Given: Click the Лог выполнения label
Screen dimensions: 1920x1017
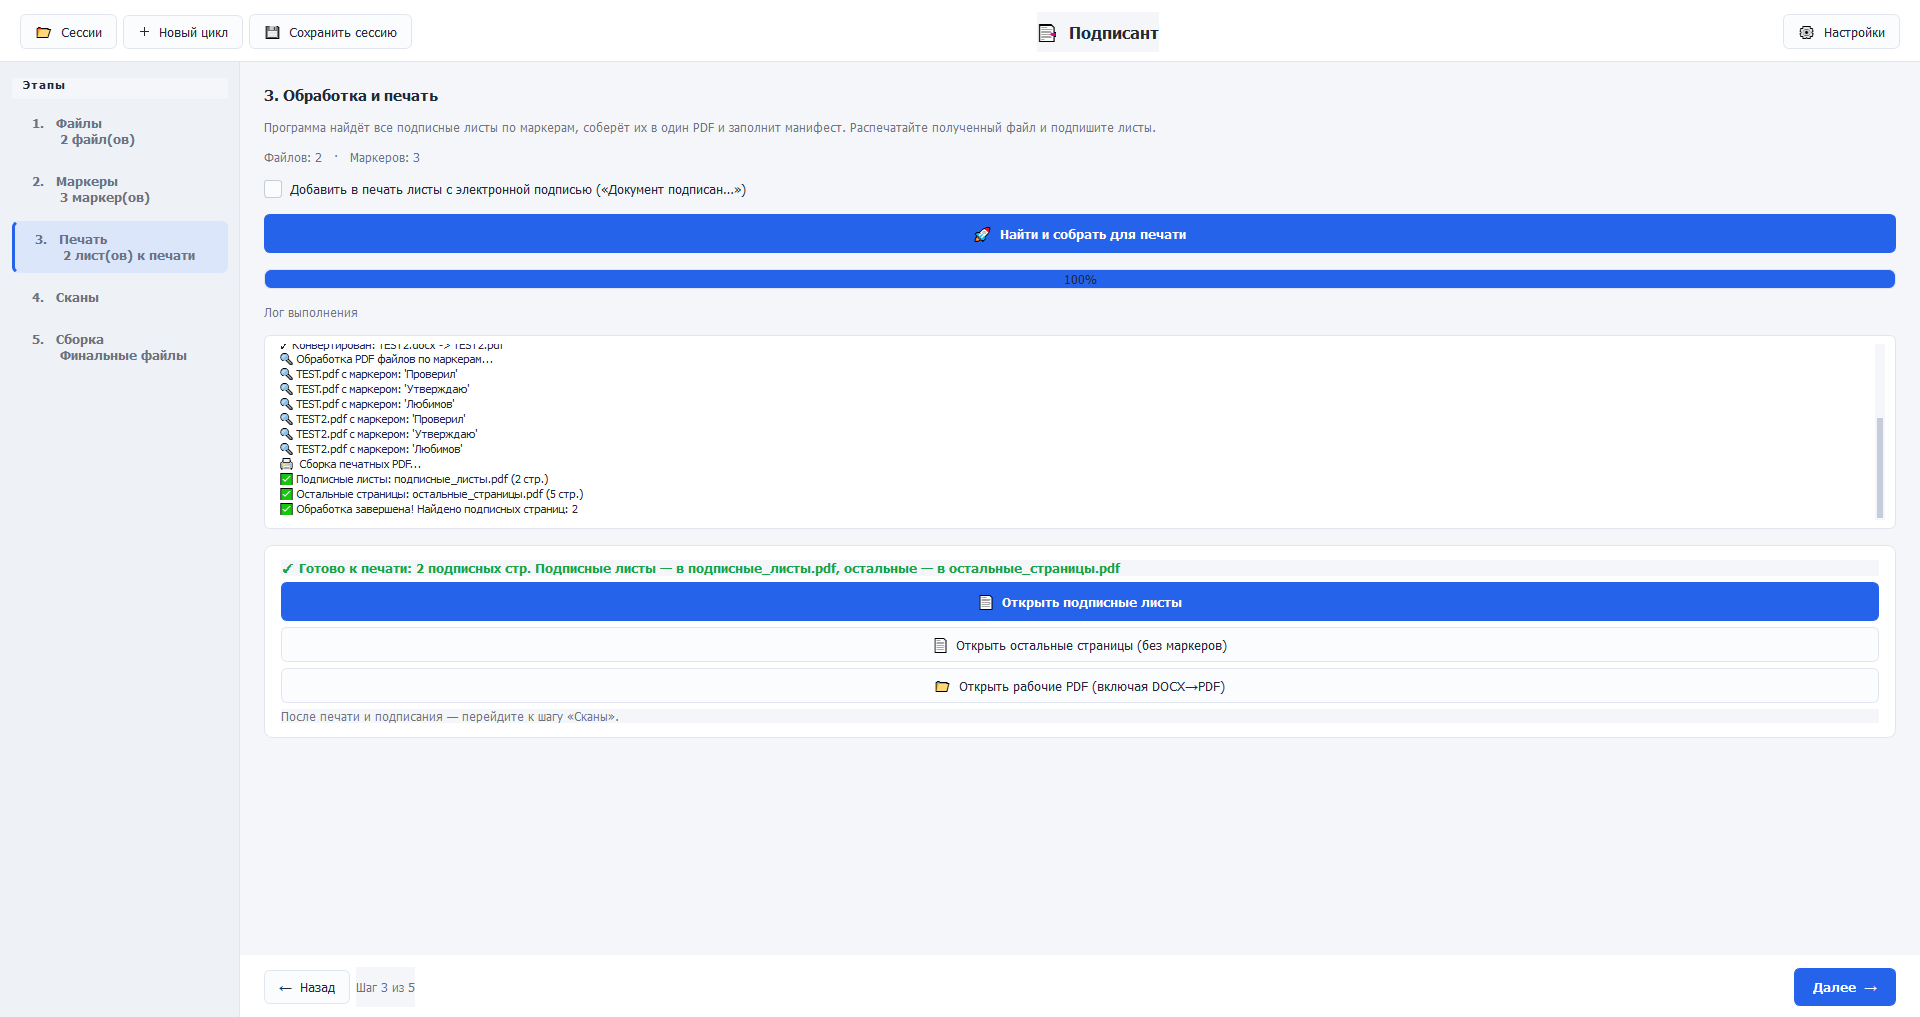Looking at the screenshot, I should (x=311, y=313).
